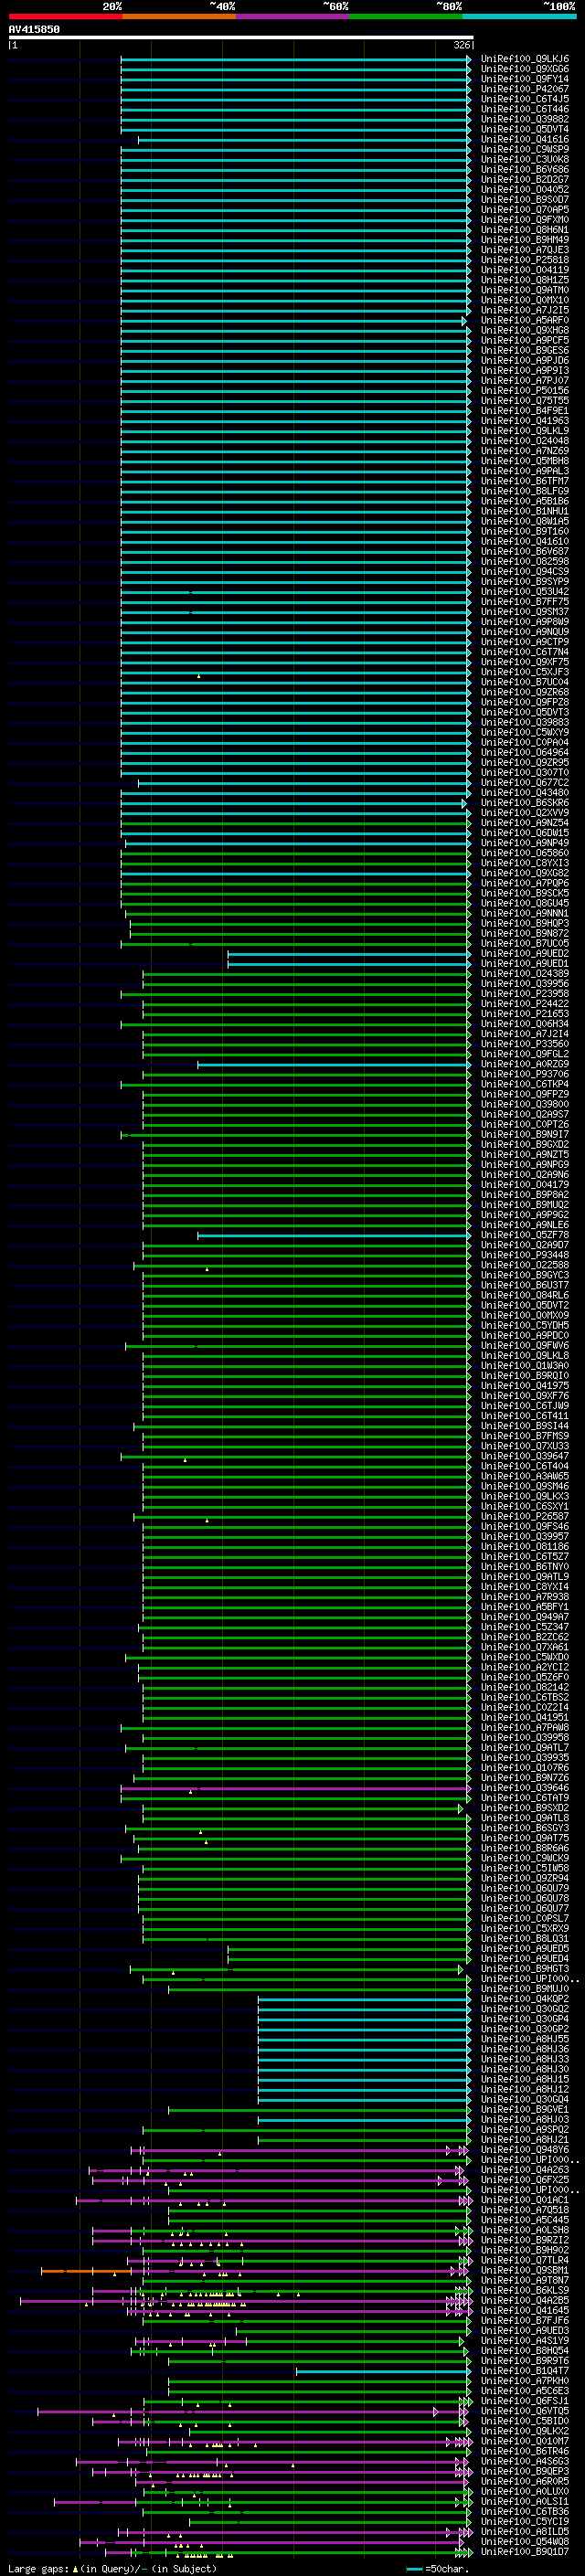
Task: Select hit label UniRef100_A5ARF0
Action: (525, 320)
